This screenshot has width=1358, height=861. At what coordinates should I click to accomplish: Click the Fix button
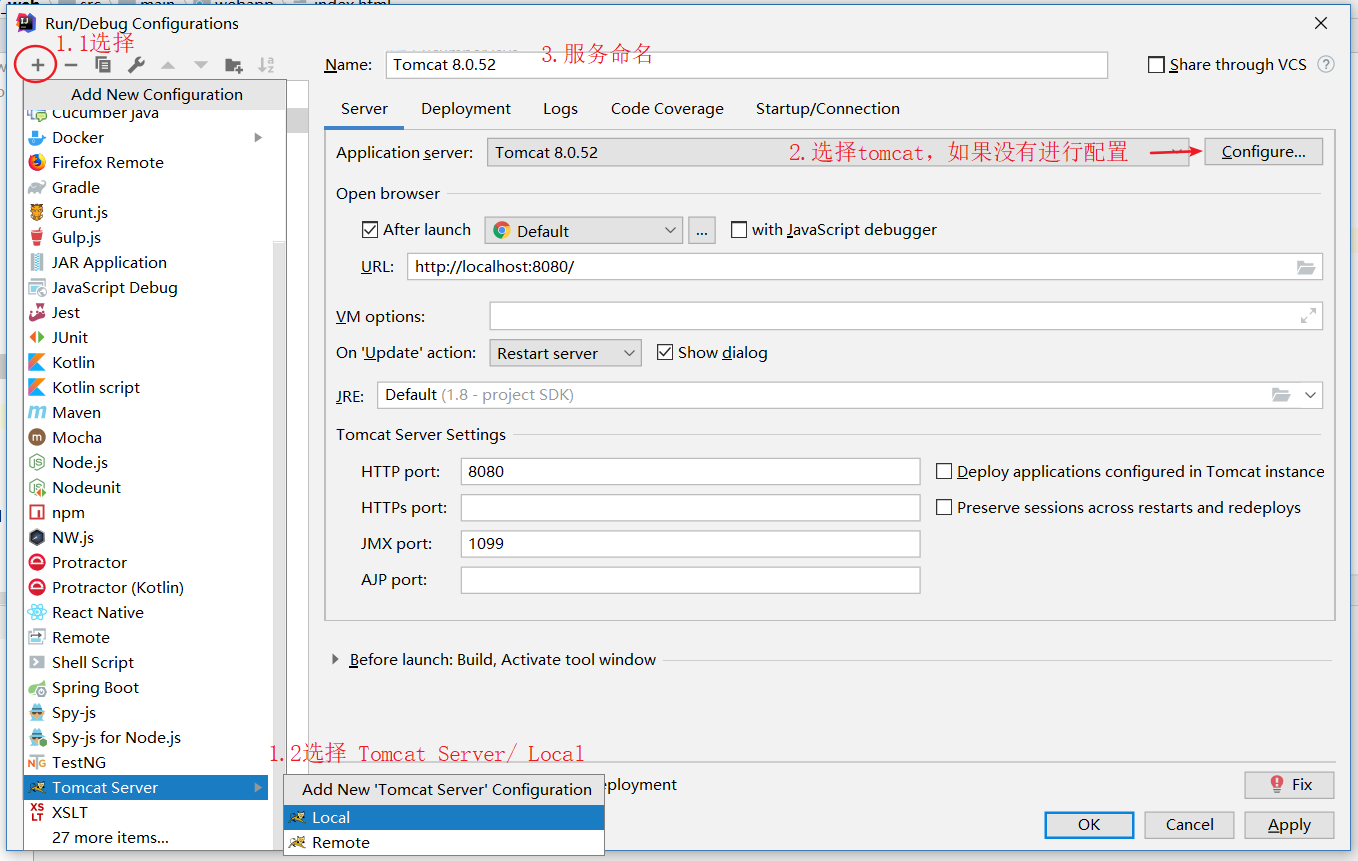click(1289, 785)
